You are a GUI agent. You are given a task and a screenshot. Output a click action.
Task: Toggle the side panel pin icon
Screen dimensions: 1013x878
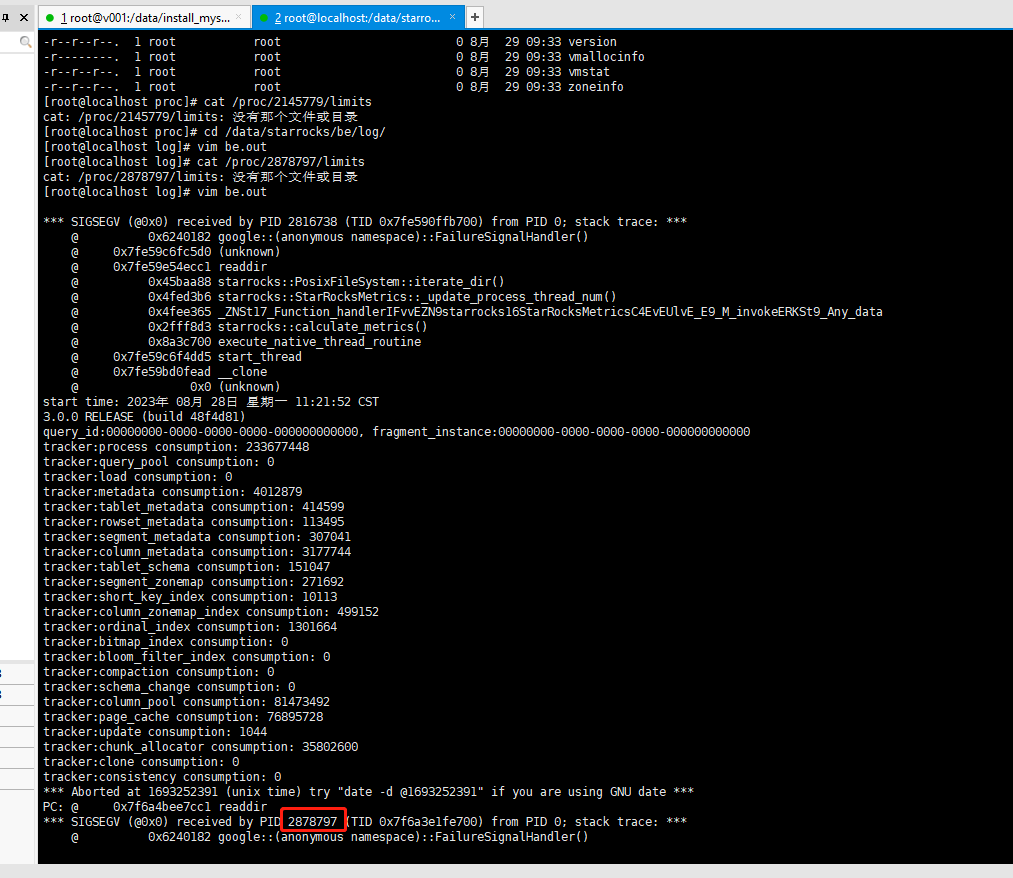pyautogui.click(x=5, y=17)
